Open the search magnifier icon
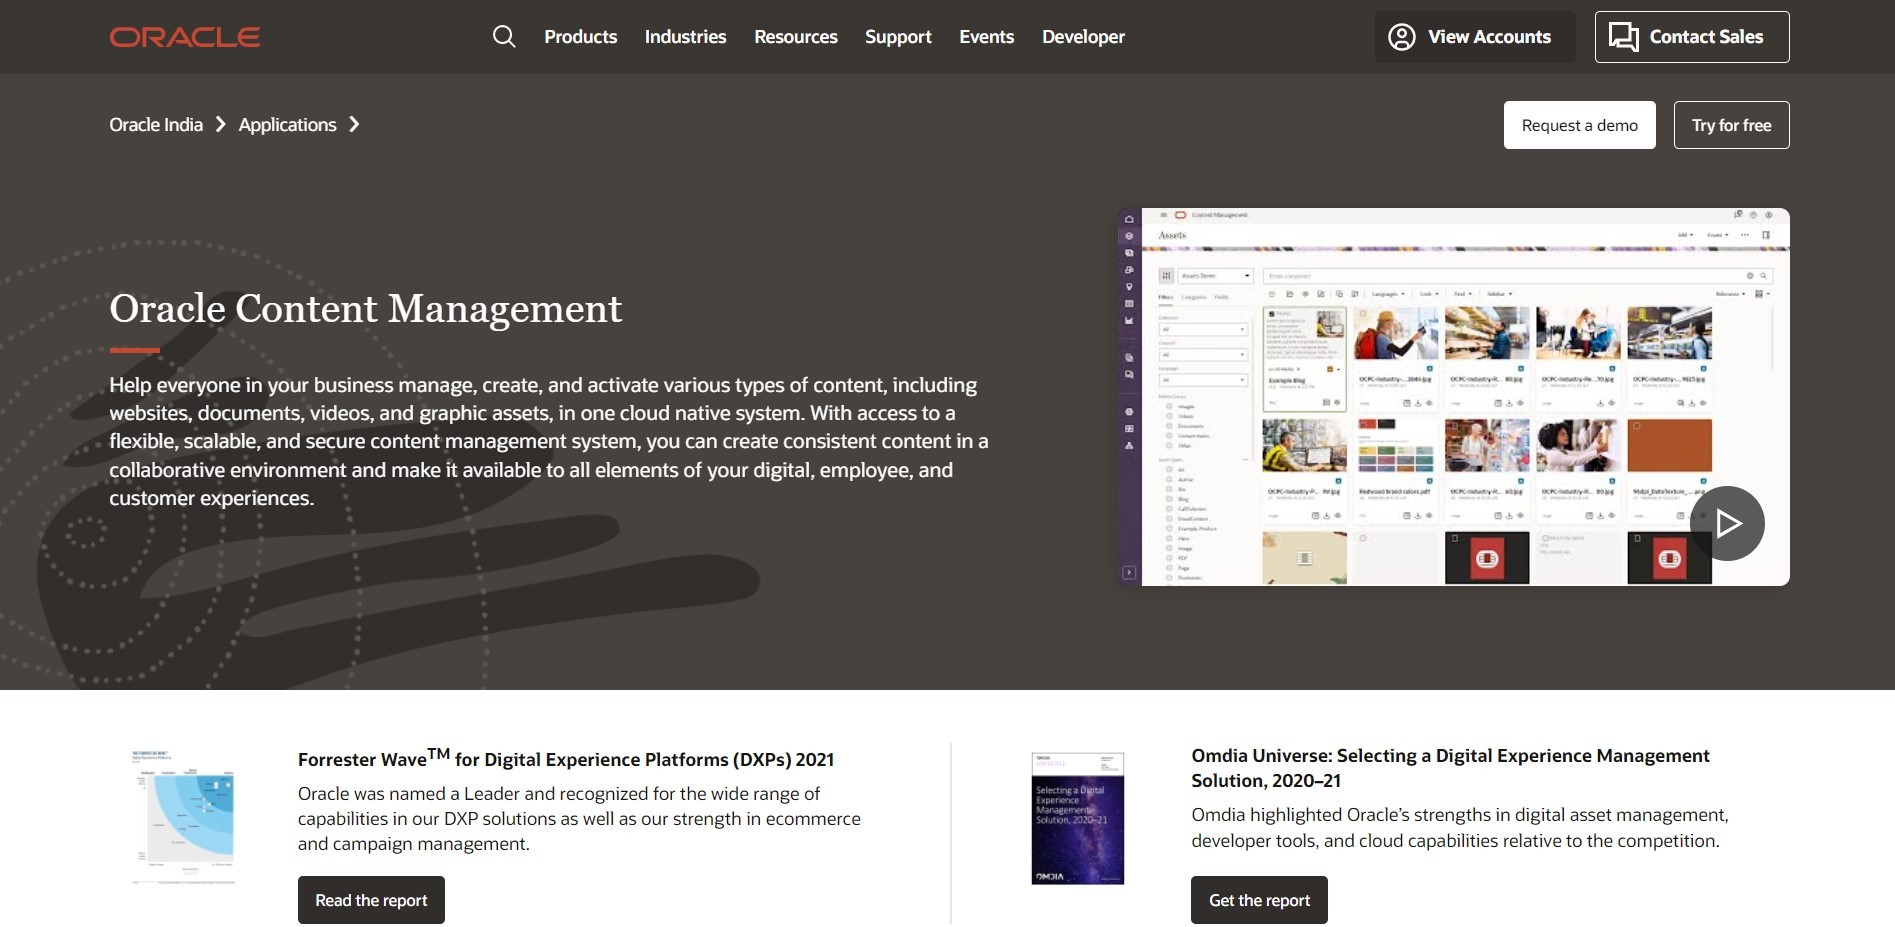The height and width of the screenshot is (927, 1895). pyautogui.click(x=504, y=37)
